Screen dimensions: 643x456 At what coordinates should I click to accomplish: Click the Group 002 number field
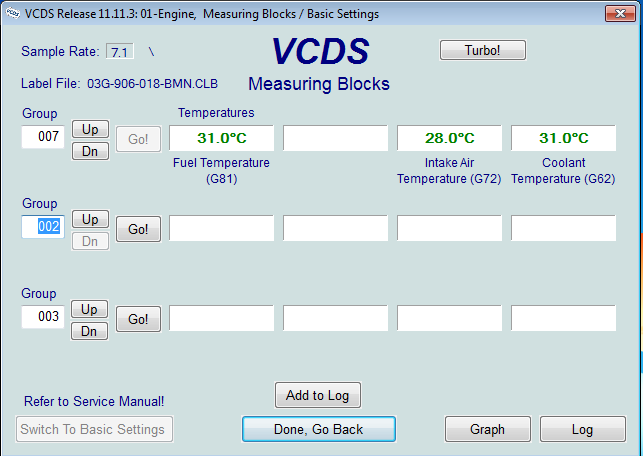point(43,227)
